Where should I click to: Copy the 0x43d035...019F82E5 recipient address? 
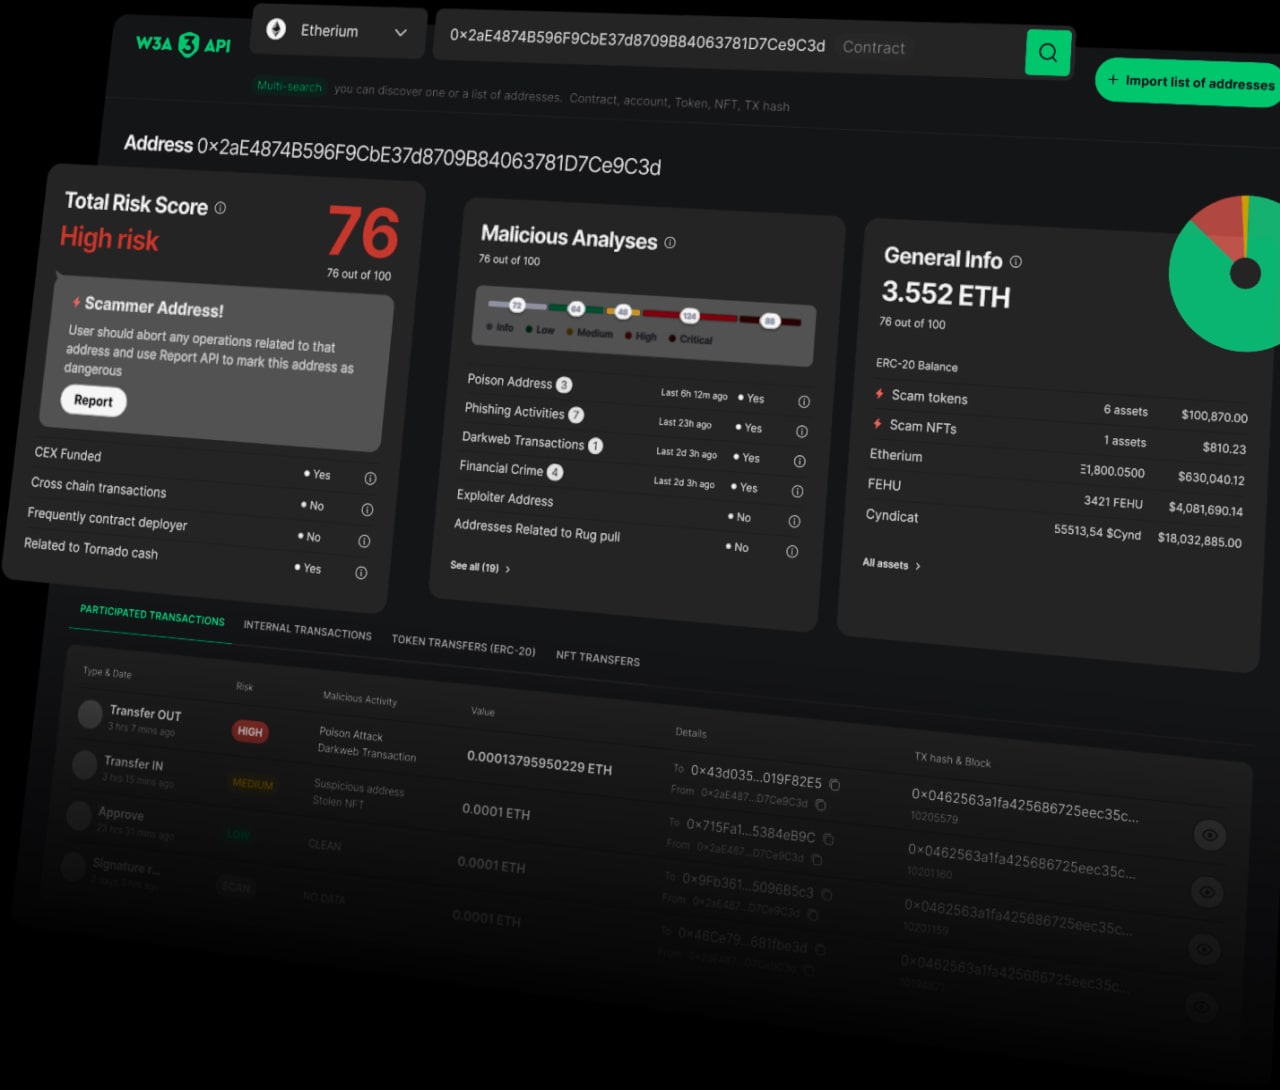click(834, 785)
